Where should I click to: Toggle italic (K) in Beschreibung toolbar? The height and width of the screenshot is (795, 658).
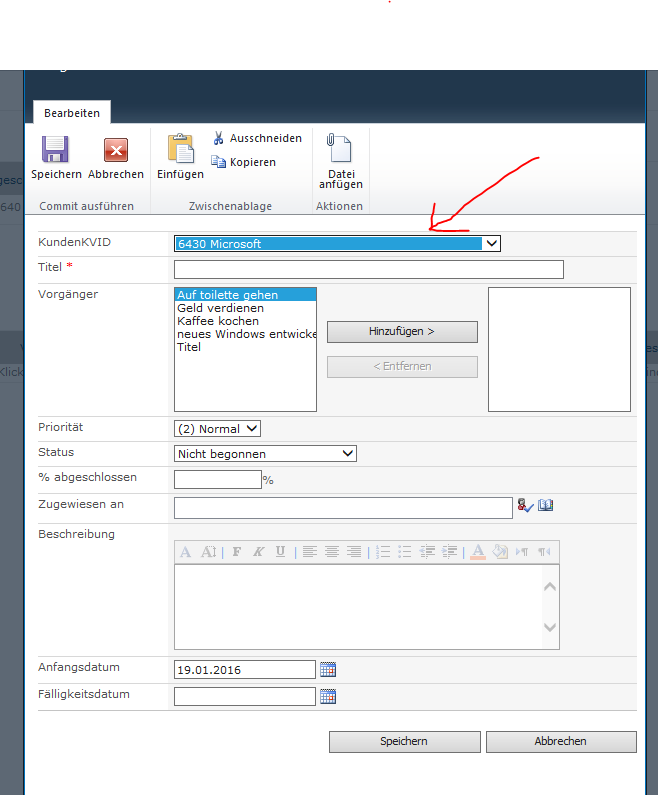click(x=259, y=552)
